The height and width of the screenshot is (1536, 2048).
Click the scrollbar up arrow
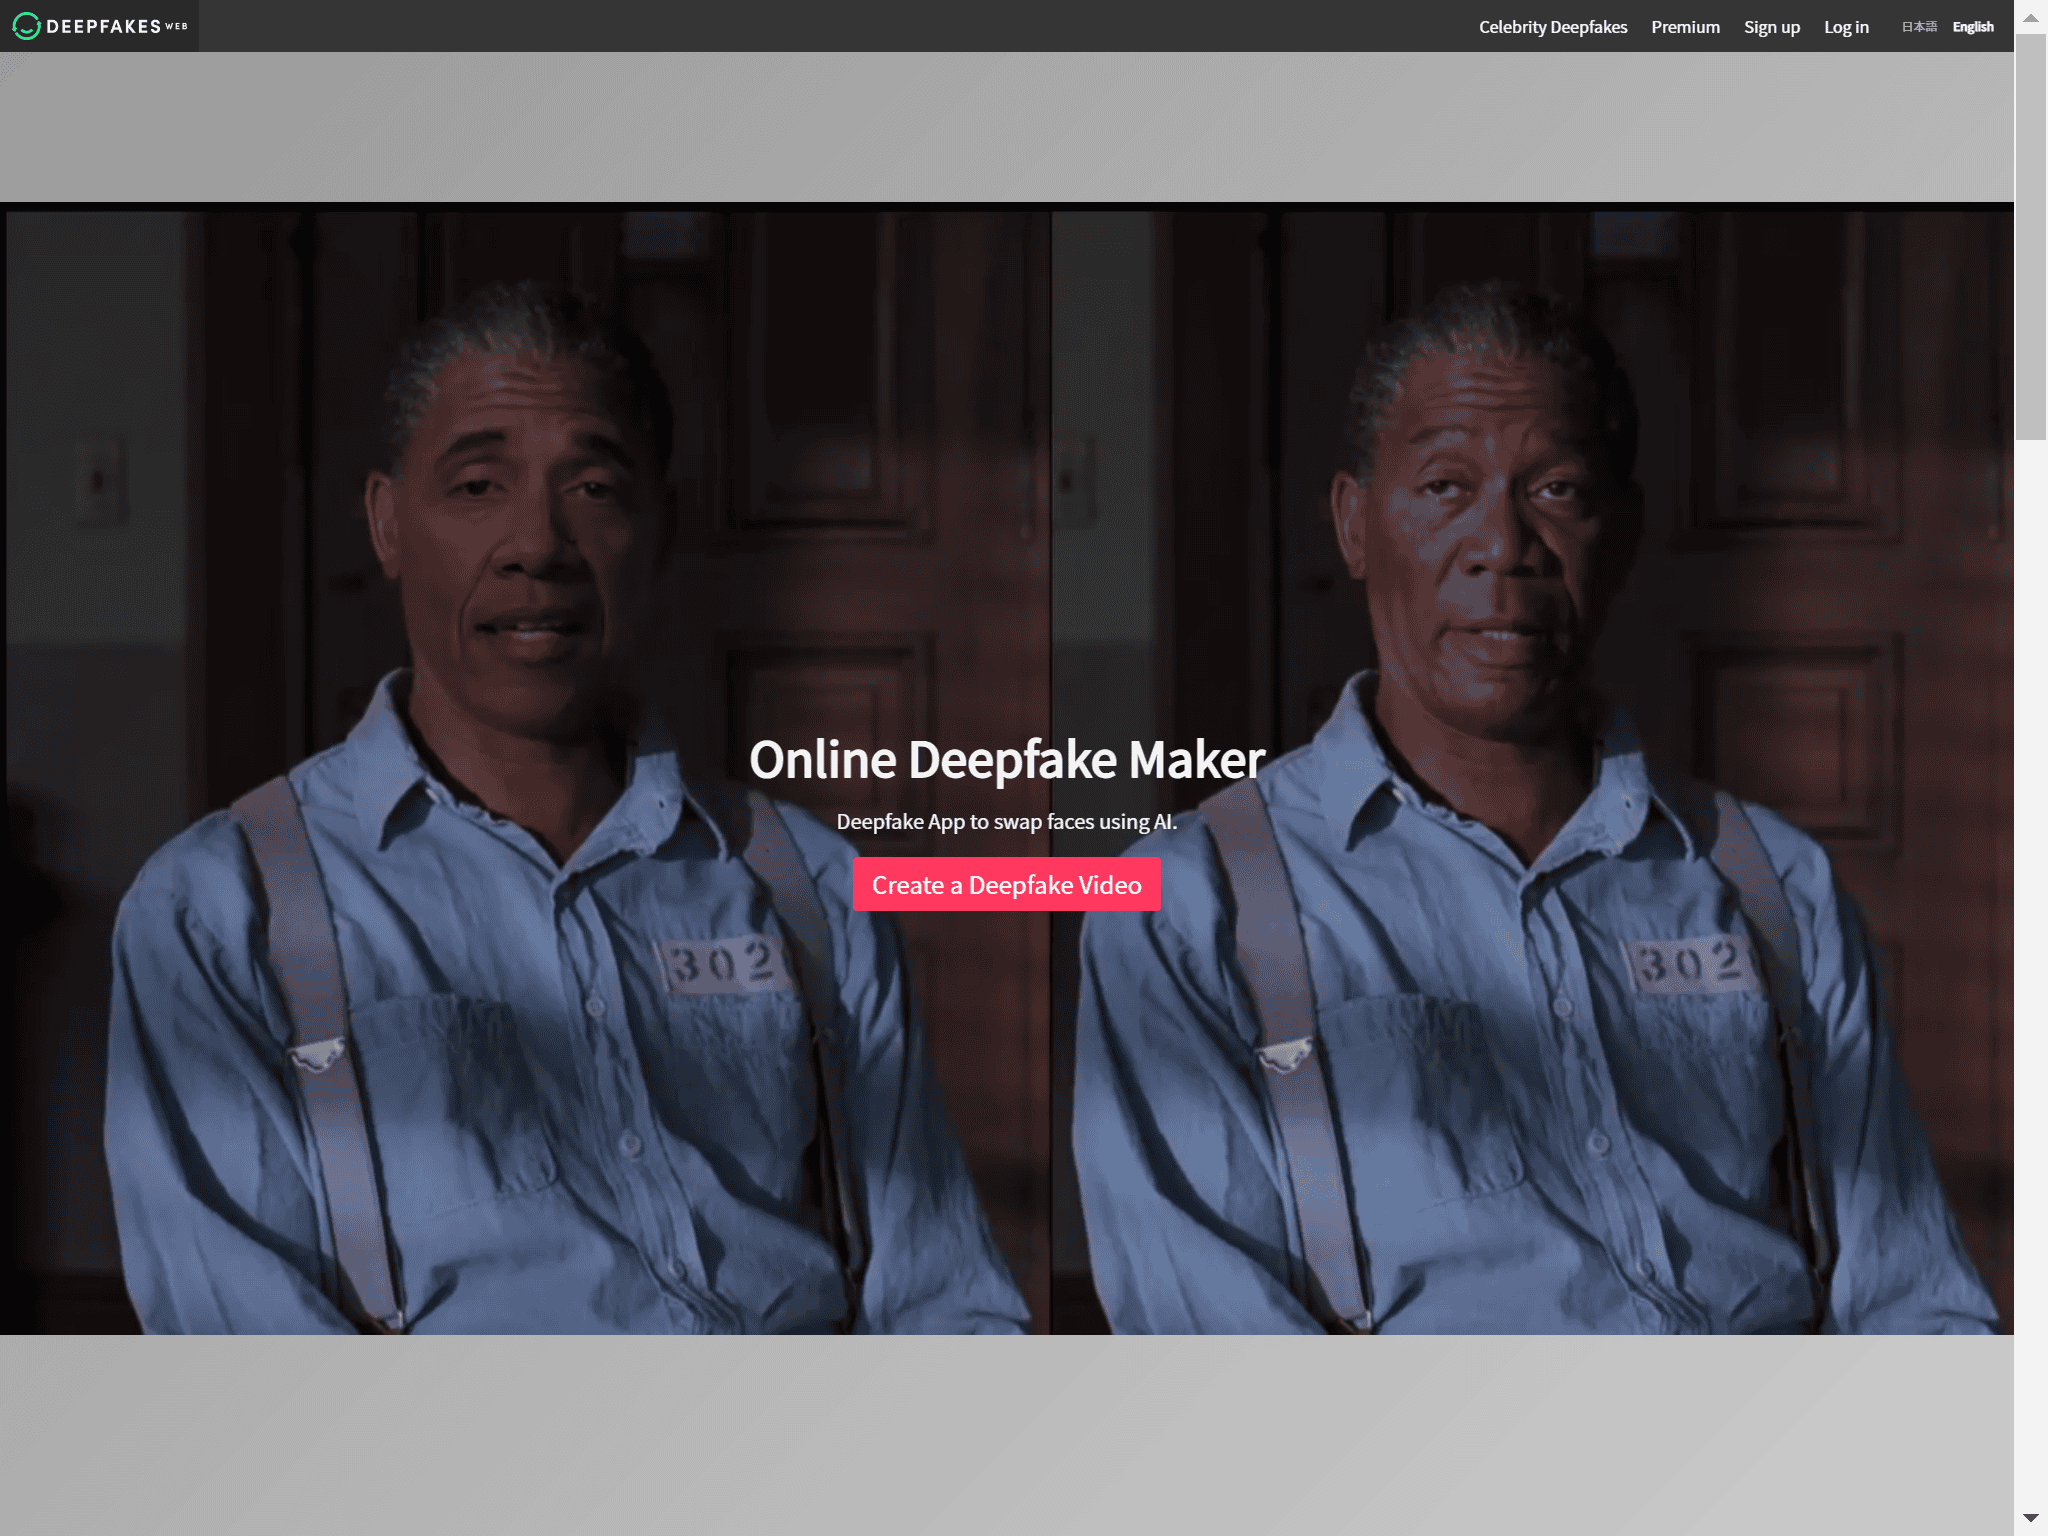point(2031,17)
